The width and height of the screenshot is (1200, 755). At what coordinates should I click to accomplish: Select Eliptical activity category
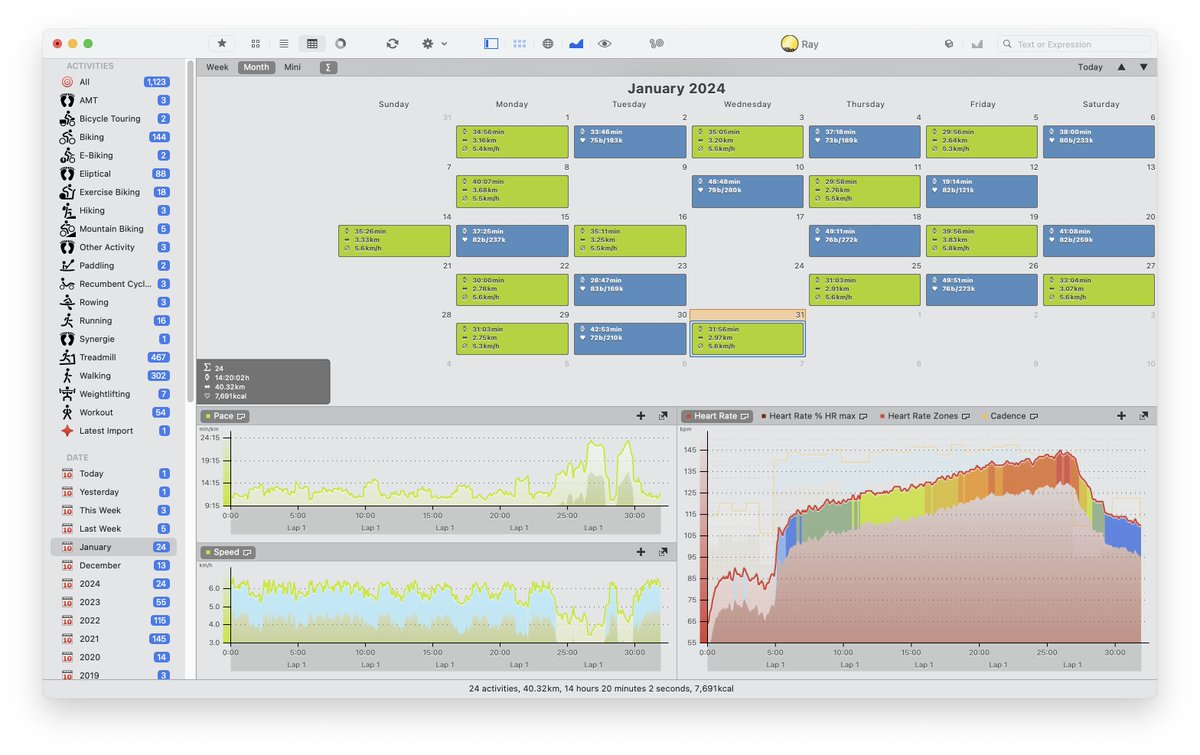tap(114, 174)
